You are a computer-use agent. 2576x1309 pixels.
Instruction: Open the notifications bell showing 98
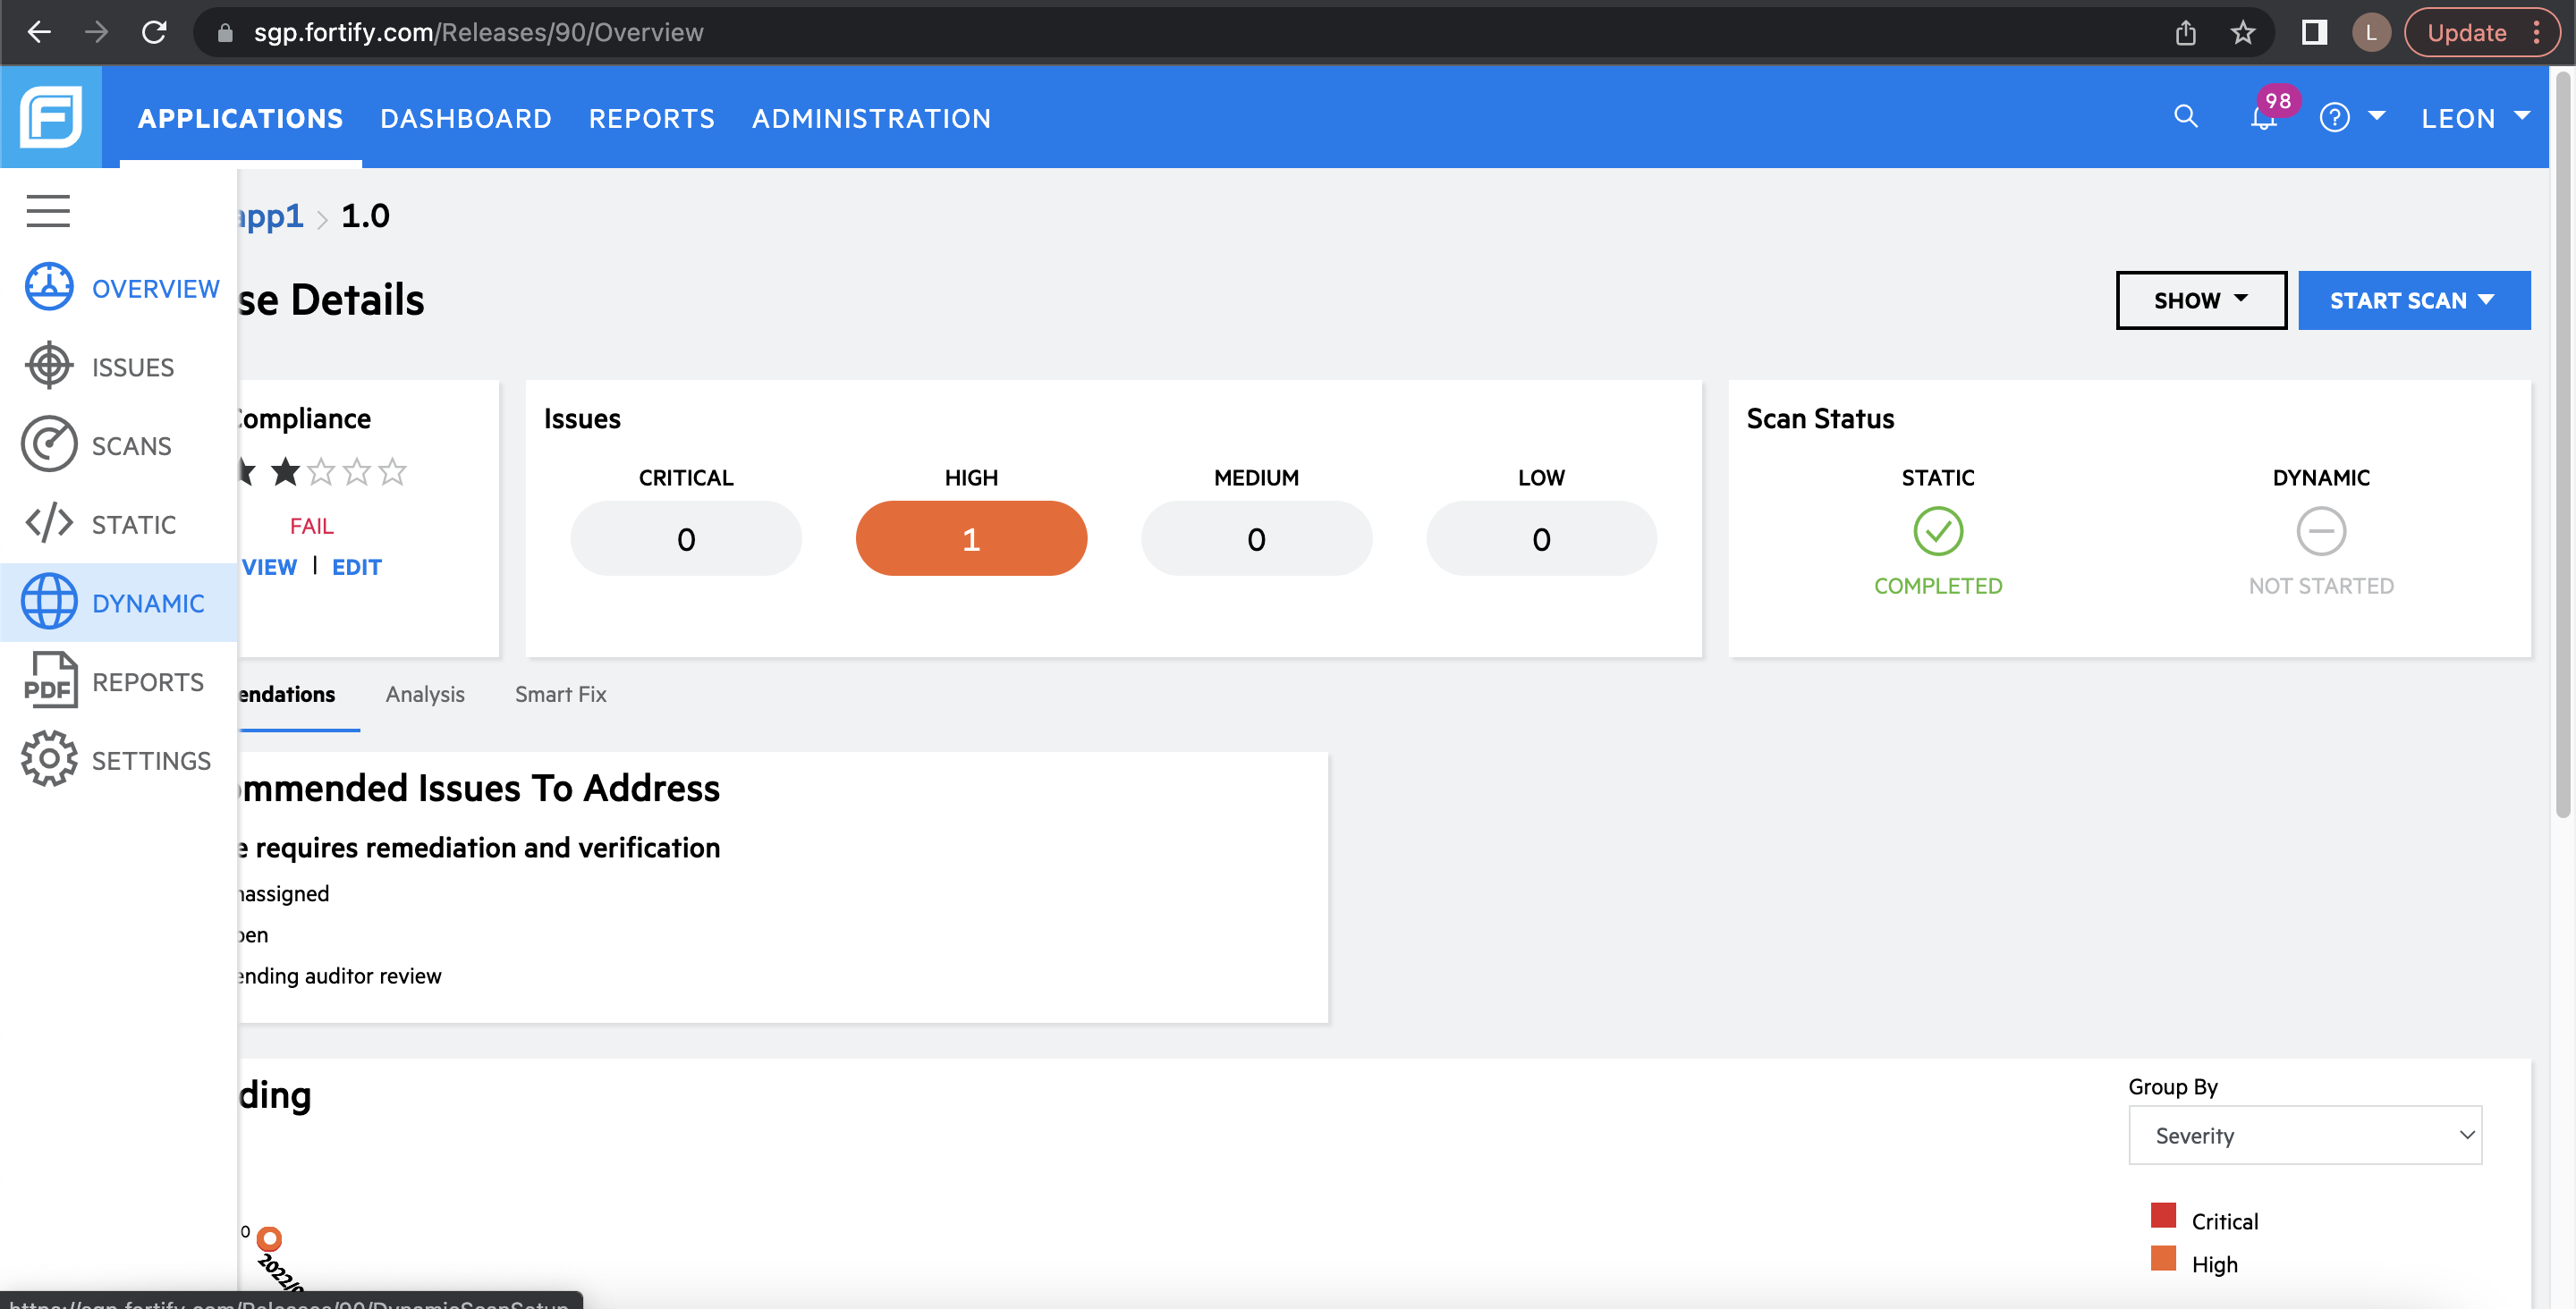2263,120
